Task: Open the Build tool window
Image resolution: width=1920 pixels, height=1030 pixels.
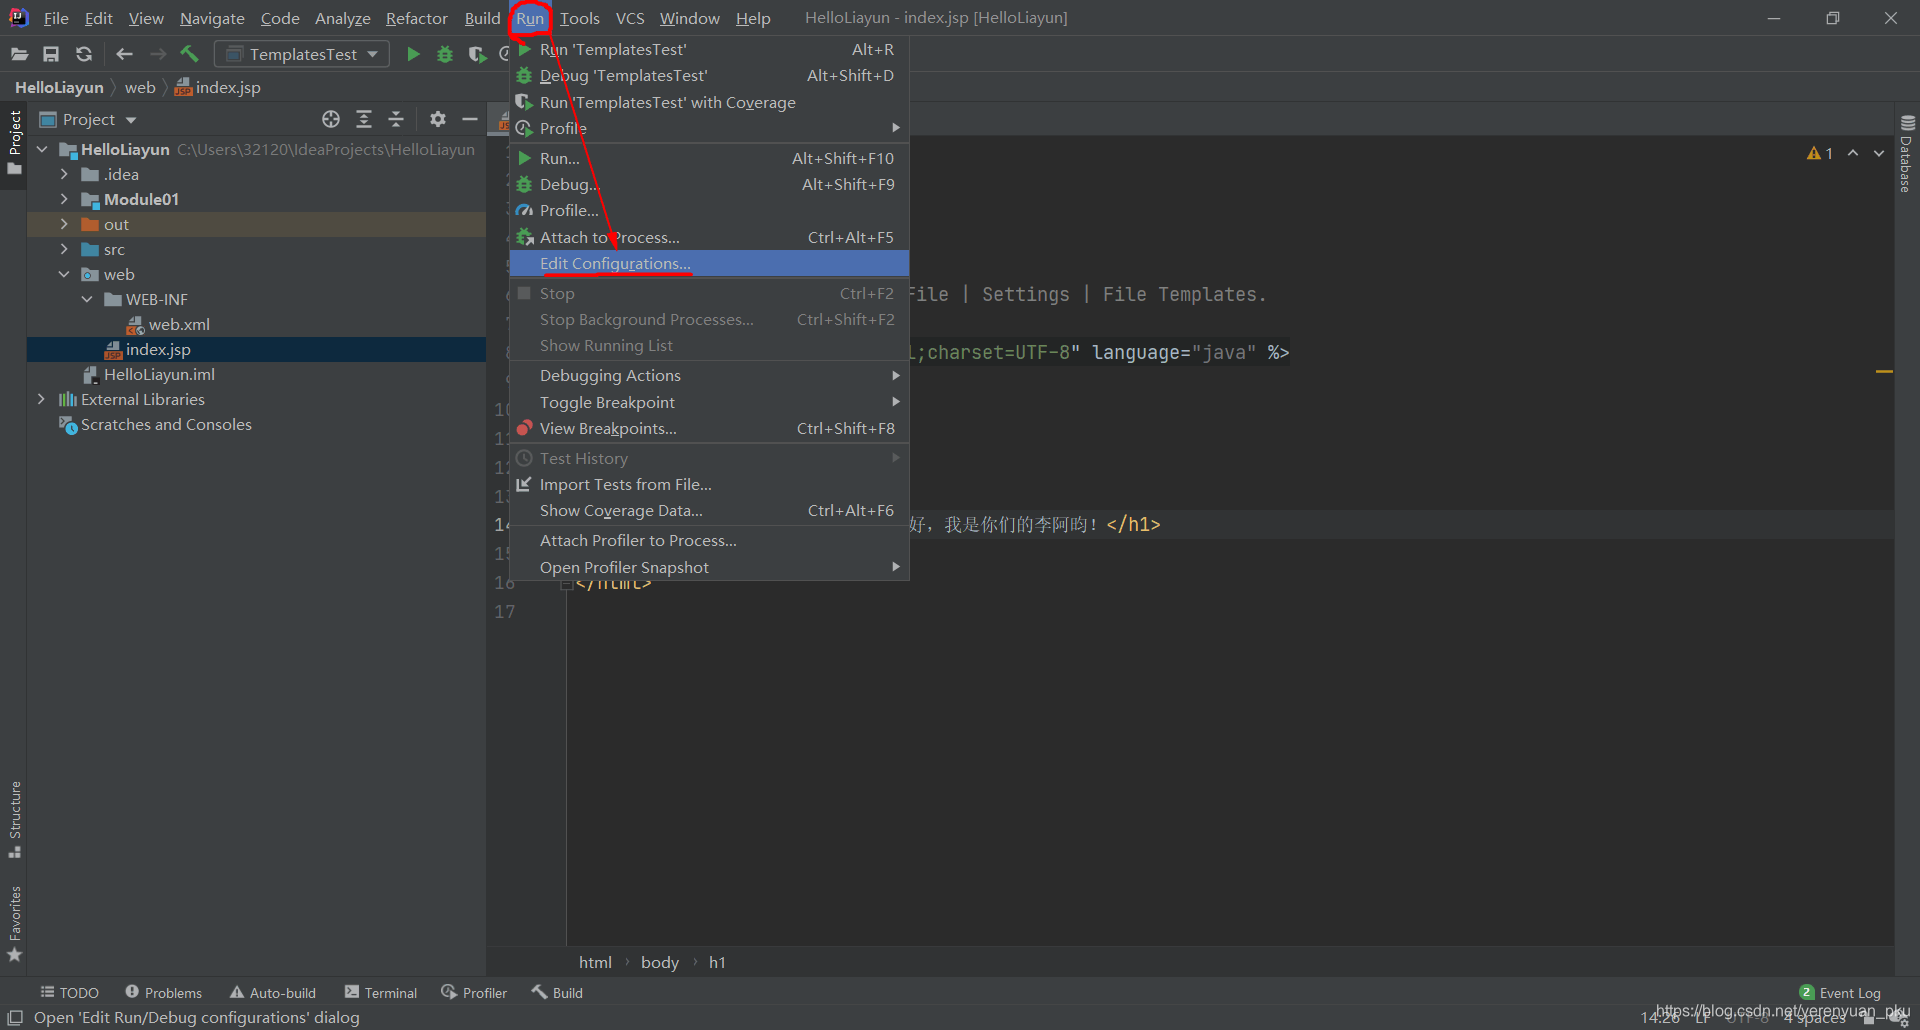Action: coord(557,992)
